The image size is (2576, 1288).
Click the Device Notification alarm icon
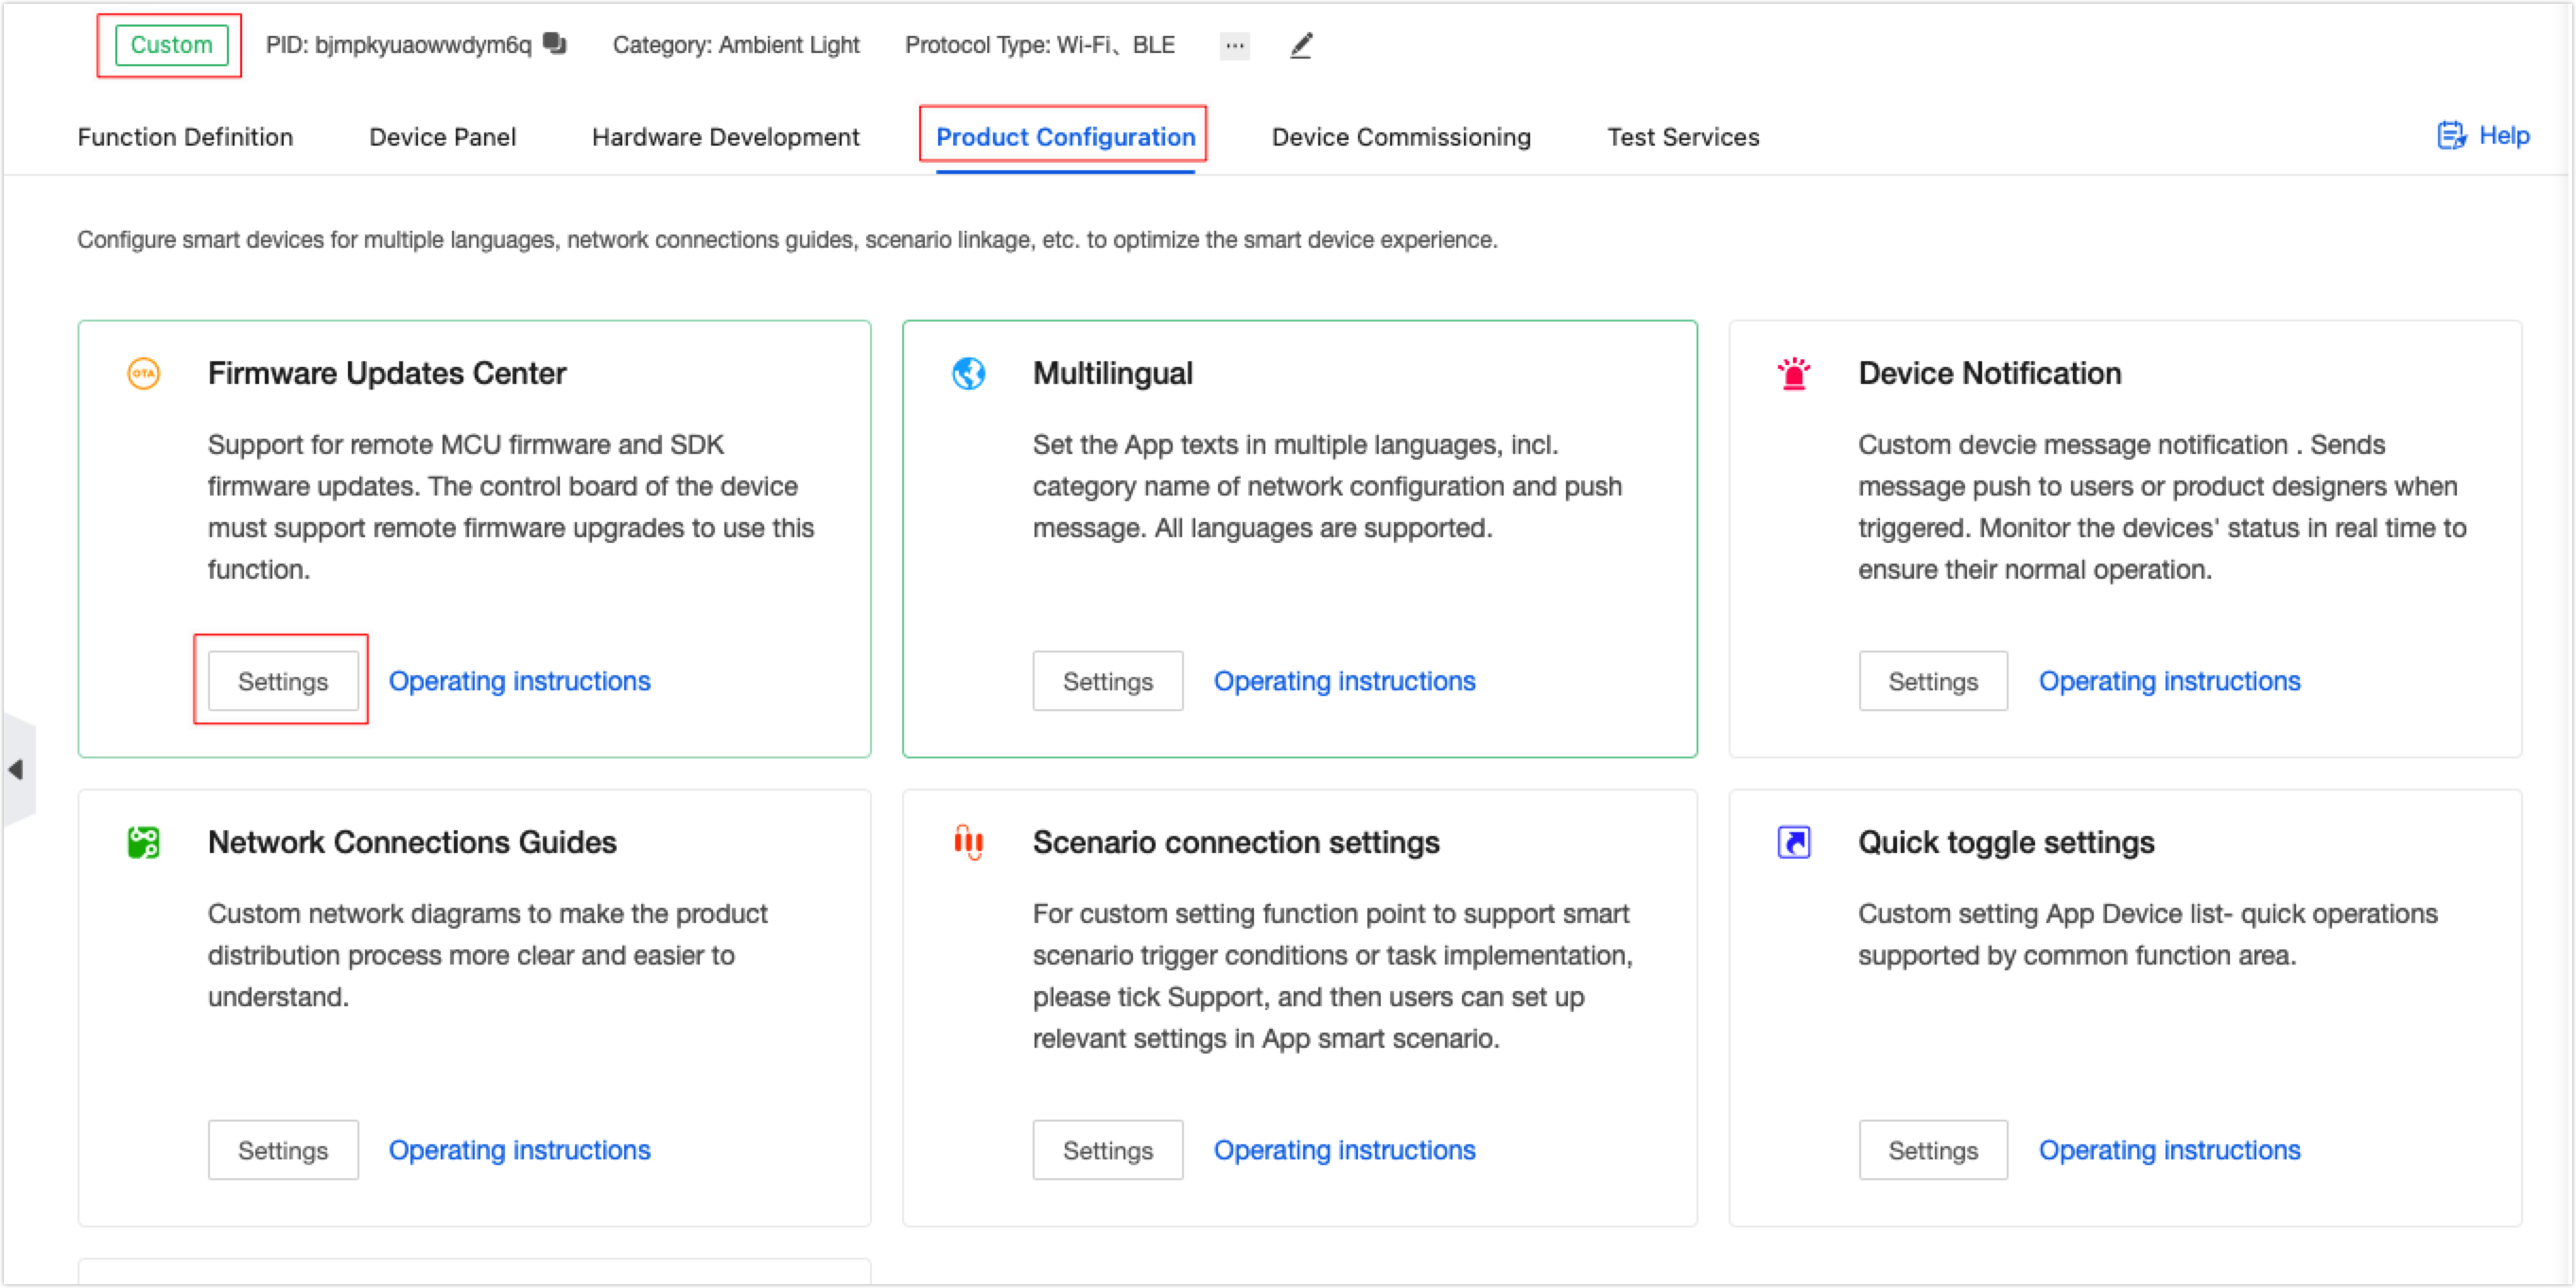pyautogui.click(x=1794, y=373)
